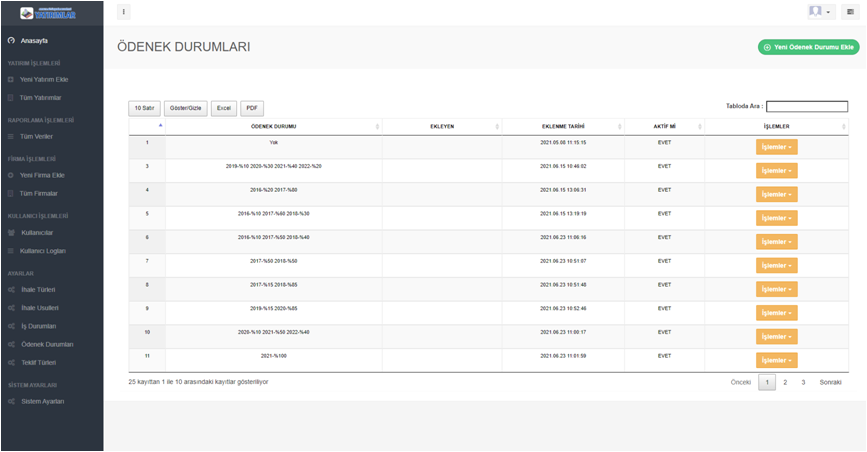Open the 10 Satır row-count dropdown
This screenshot has width=867, height=452.
tap(146, 108)
